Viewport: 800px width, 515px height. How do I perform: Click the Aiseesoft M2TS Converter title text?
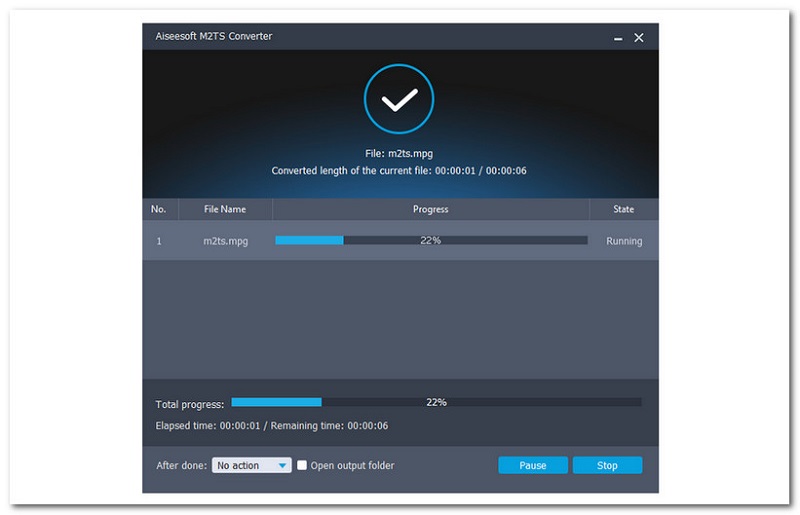[214, 36]
